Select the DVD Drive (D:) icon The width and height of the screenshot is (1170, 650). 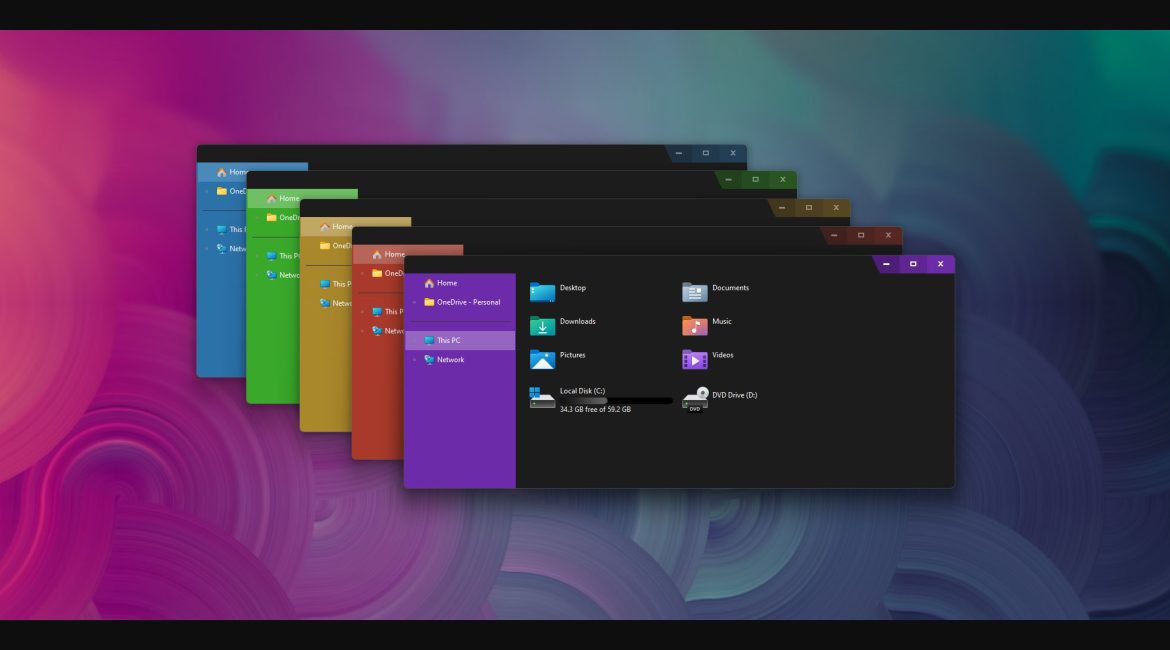click(695, 399)
